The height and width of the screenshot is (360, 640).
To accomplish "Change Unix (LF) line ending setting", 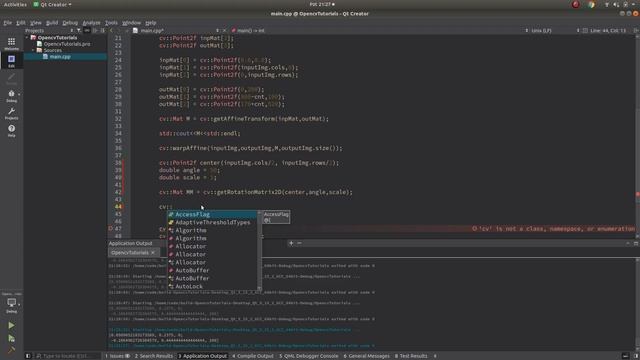I will coord(541,31).
